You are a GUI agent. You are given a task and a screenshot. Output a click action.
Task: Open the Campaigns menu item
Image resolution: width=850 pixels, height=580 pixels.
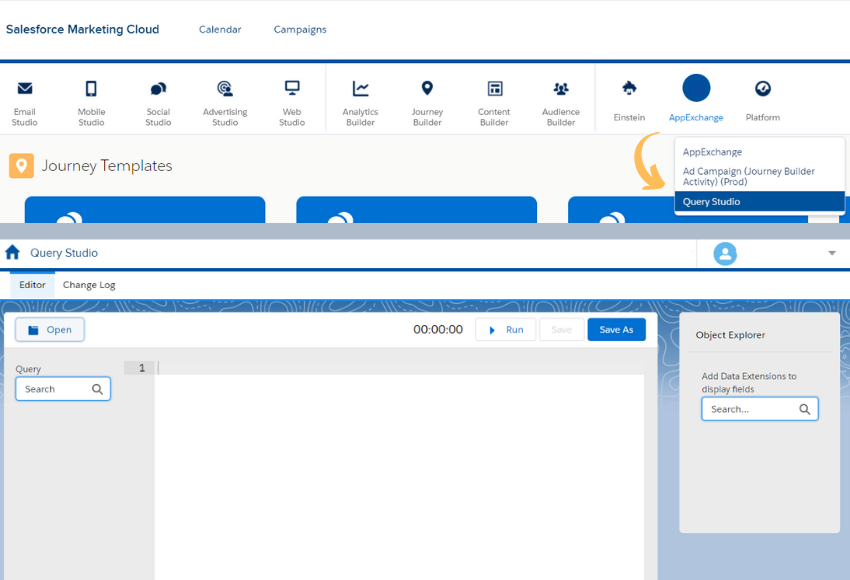pos(300,29)
